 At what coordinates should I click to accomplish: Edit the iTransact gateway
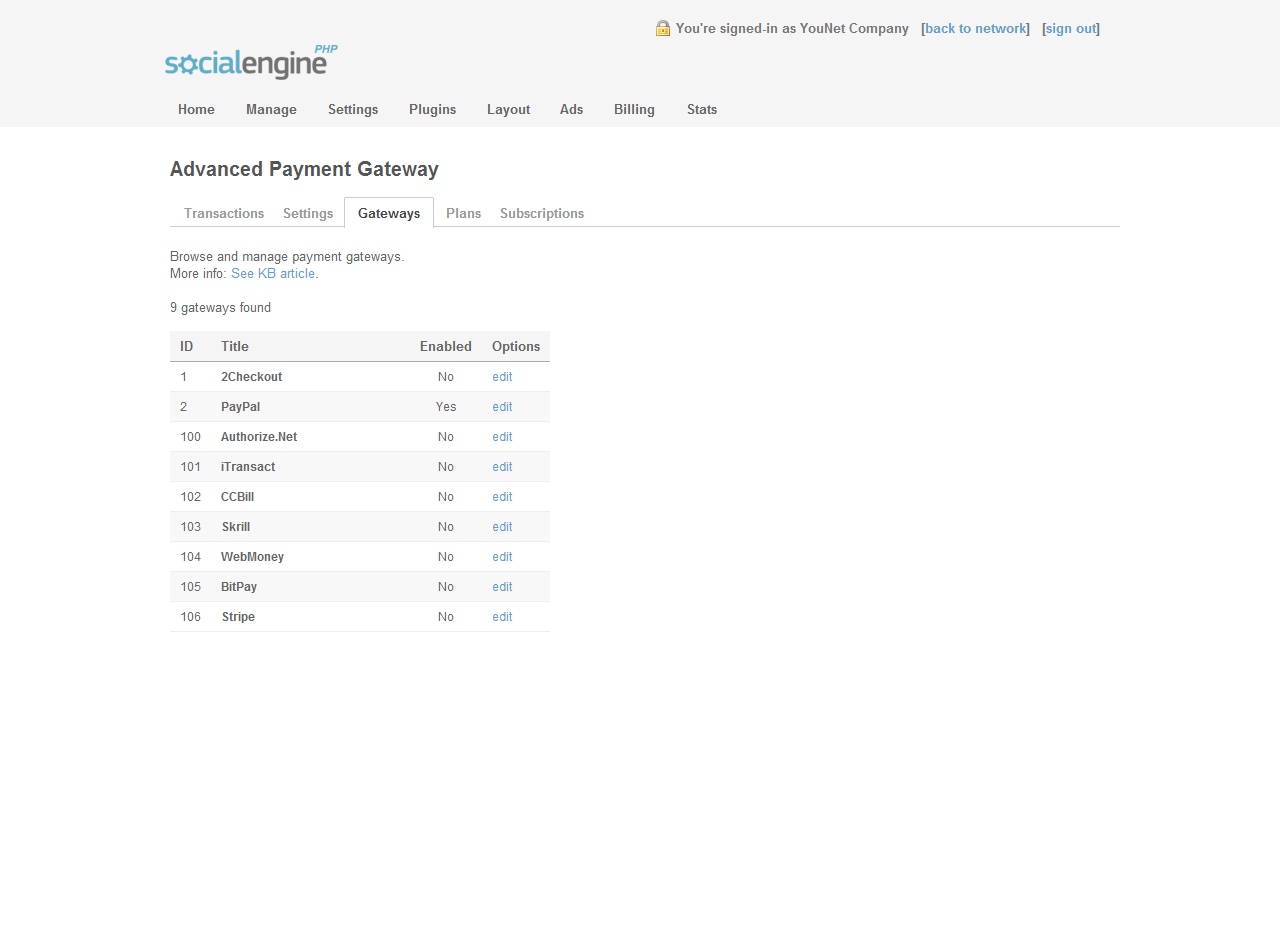pos(502,467)
